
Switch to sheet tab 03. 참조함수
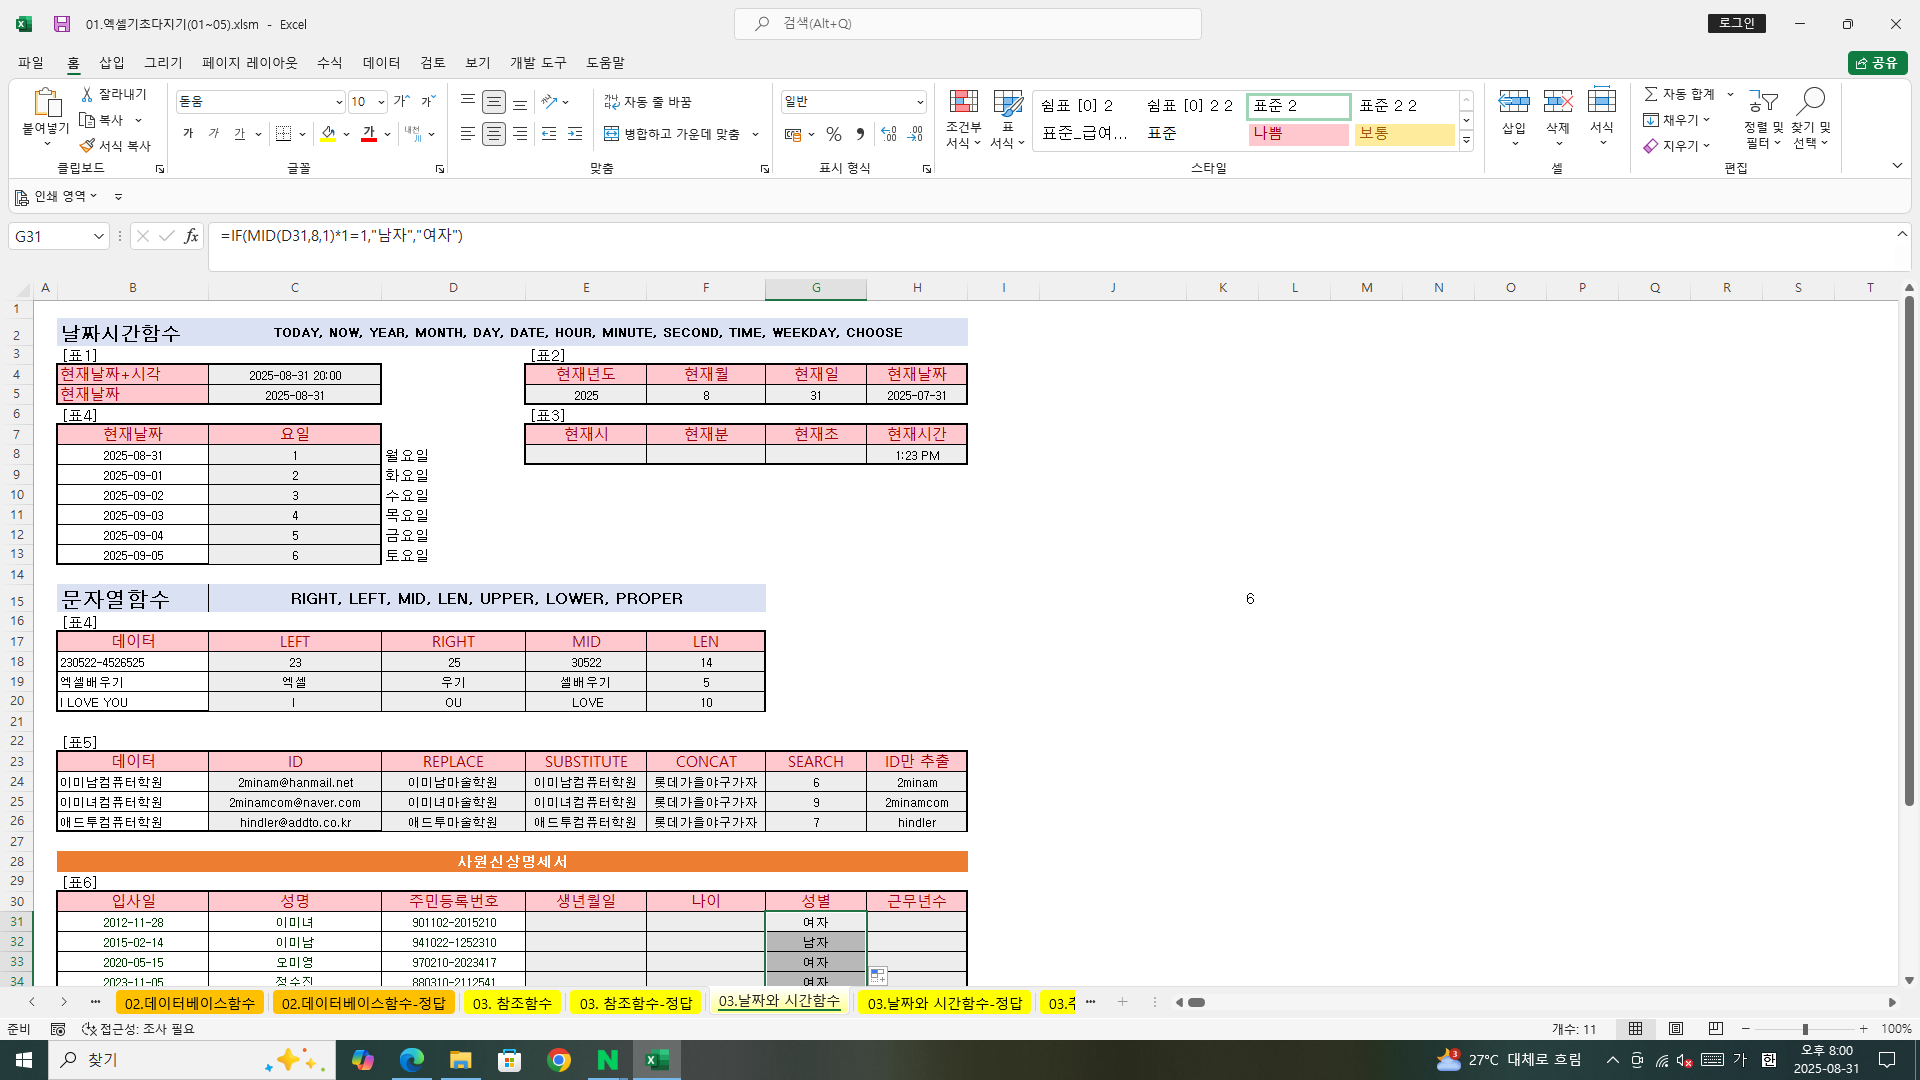click(x=512, y=1003)
